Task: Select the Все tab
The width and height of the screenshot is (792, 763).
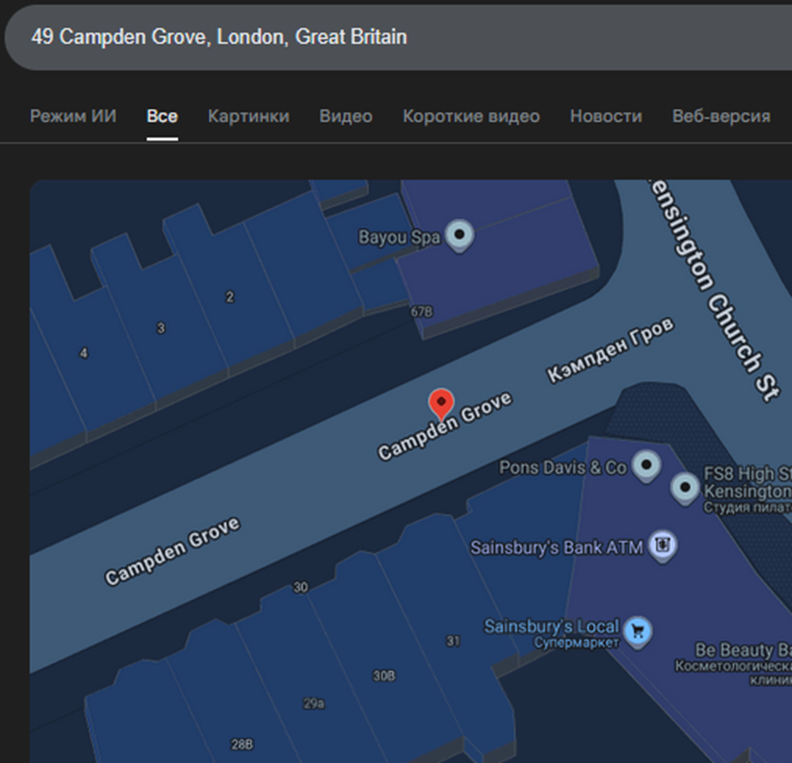Action: point(162,116)
